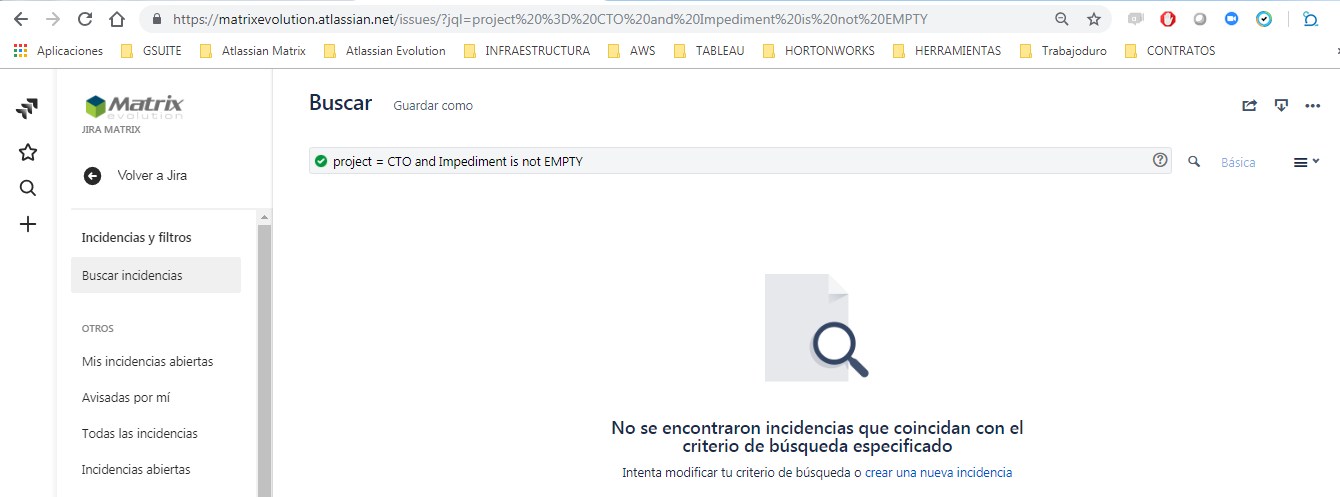Open Incidencias abiertas filter
1340x497 pixels.
point(136,469)
